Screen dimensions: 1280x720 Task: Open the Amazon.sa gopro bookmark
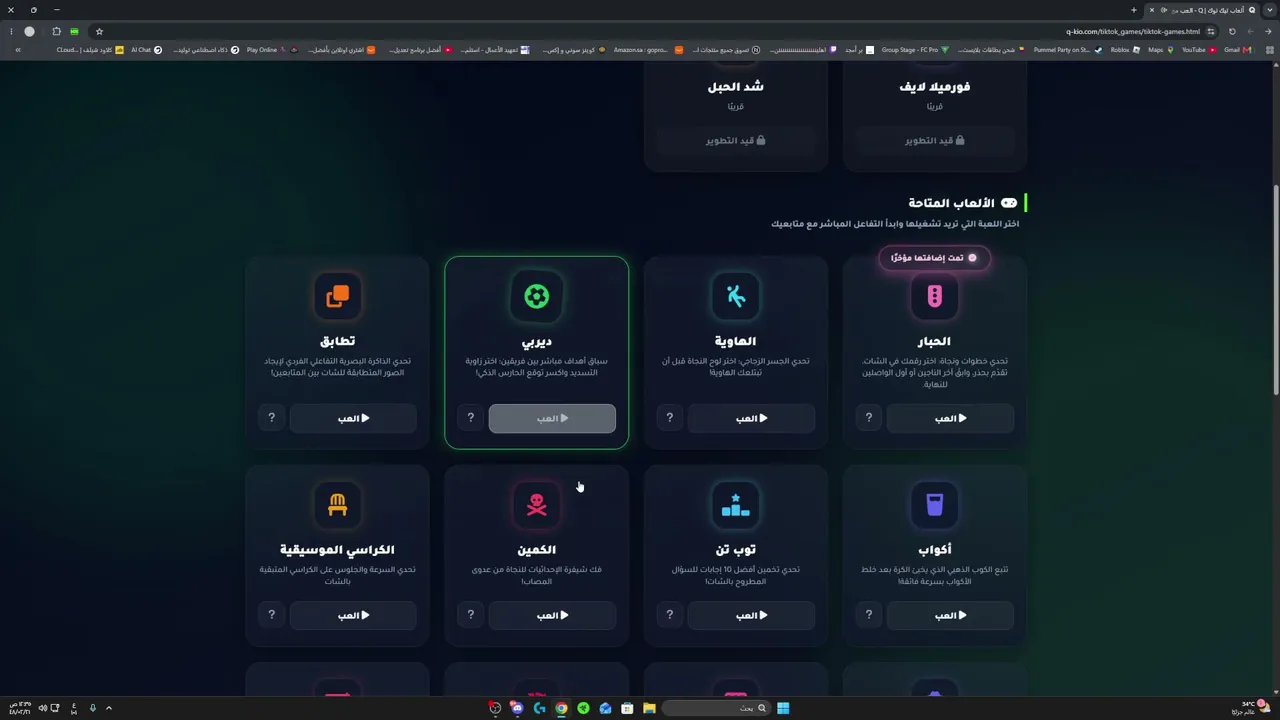[x=648, y=49]
